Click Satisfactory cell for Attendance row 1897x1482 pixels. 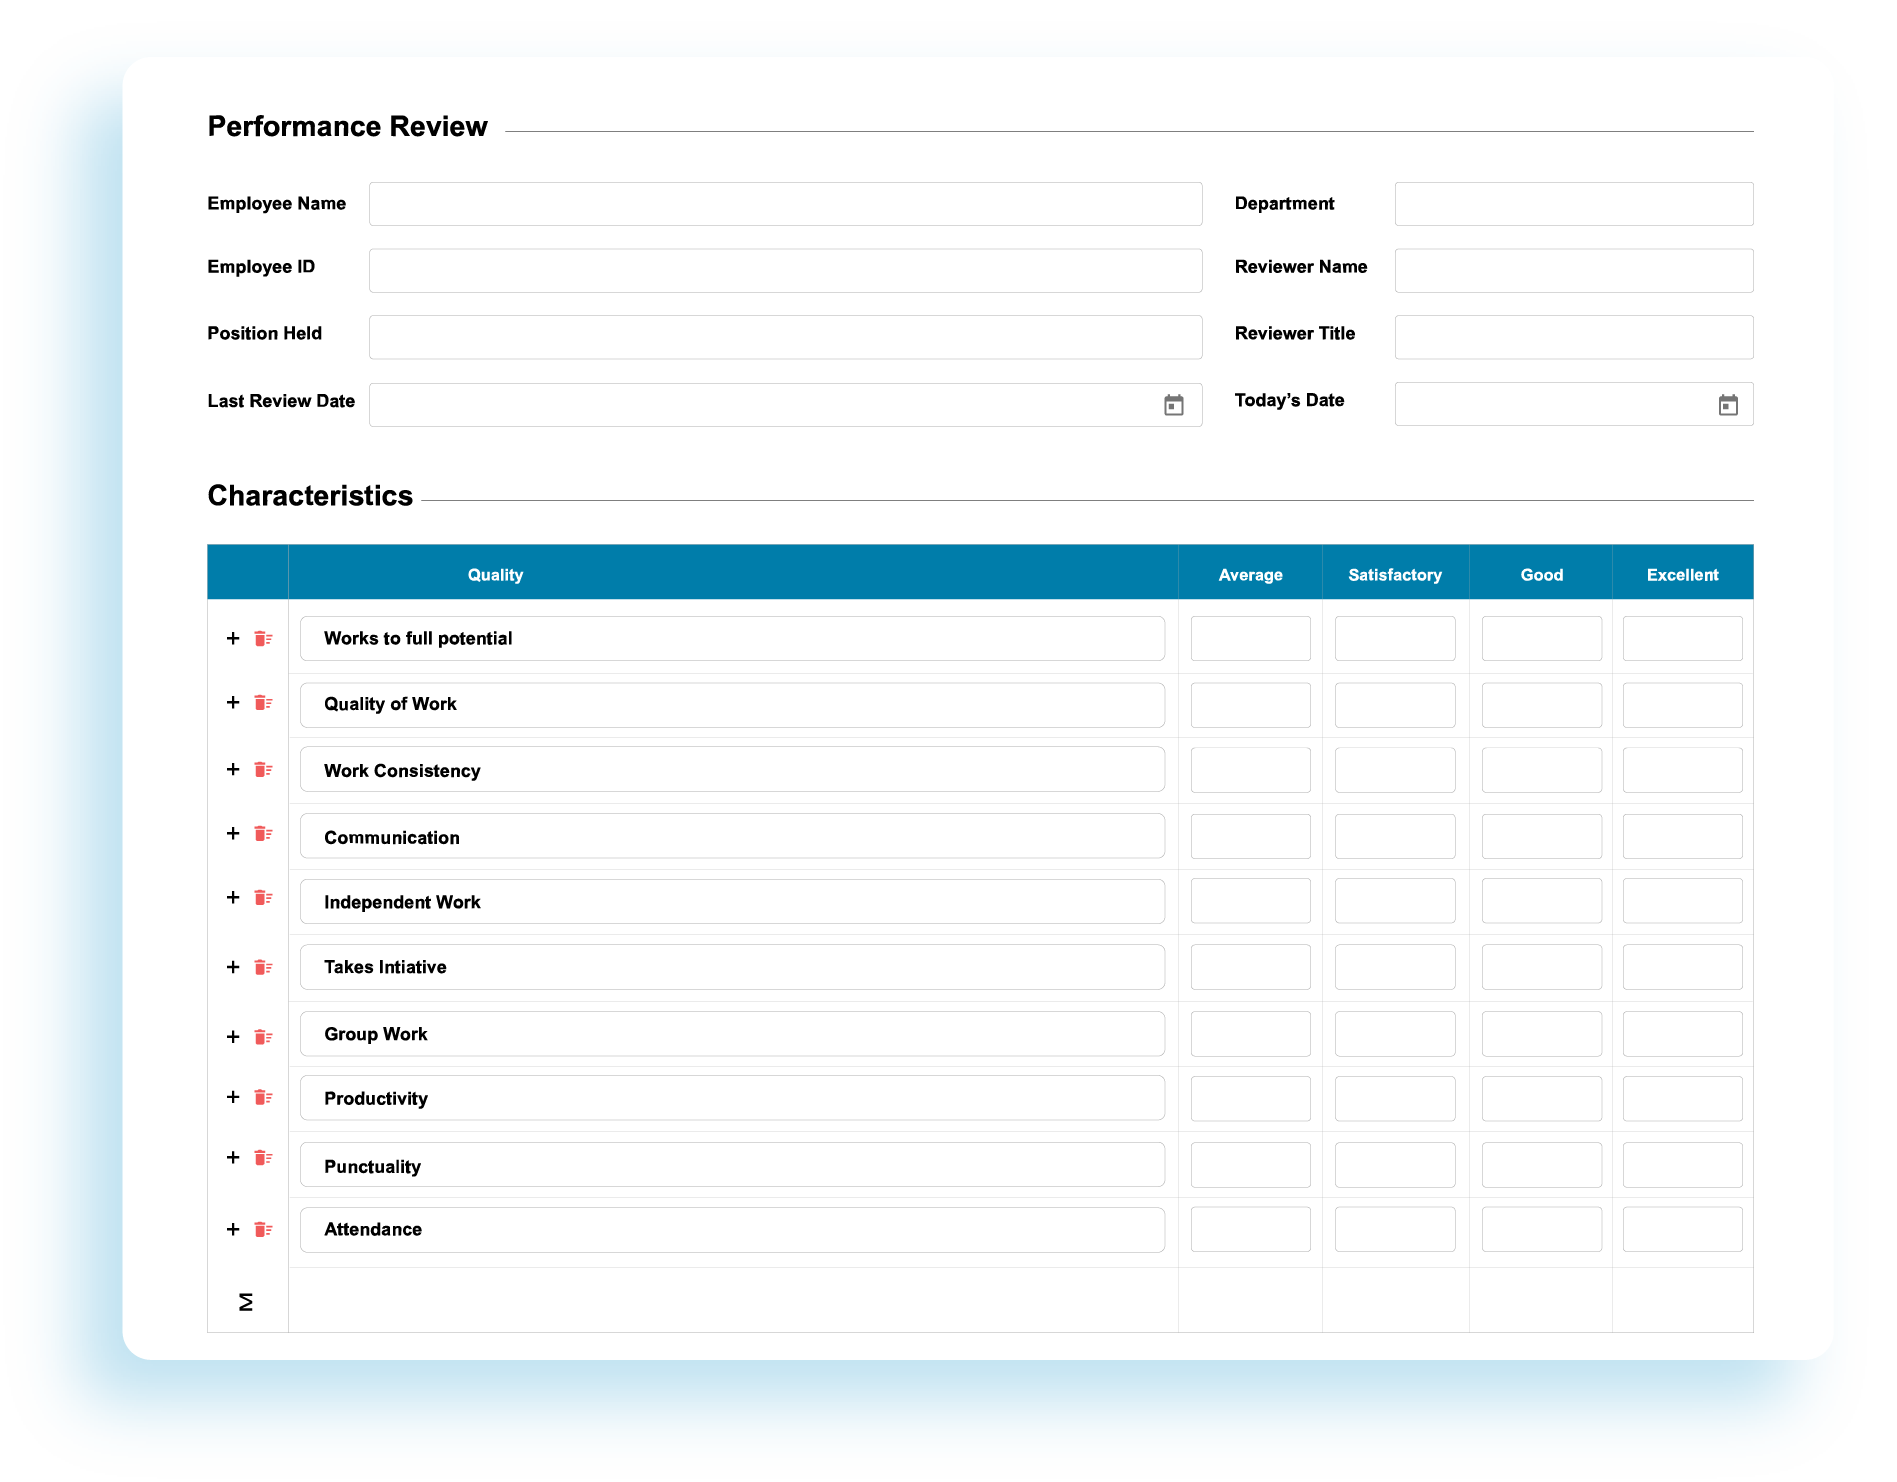coord(1394,1230)
